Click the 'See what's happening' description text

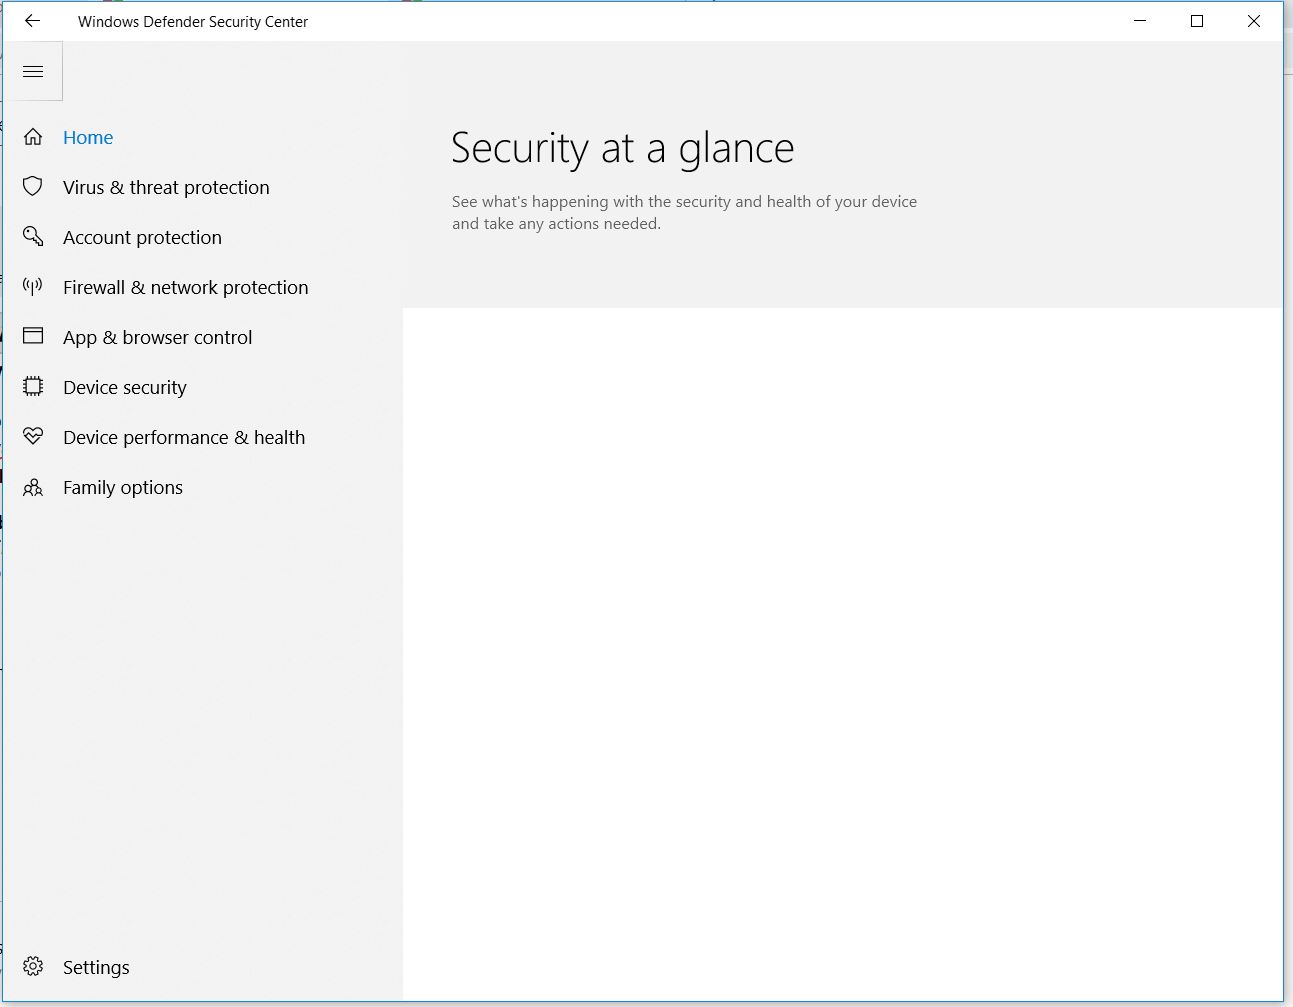(684, 212)
